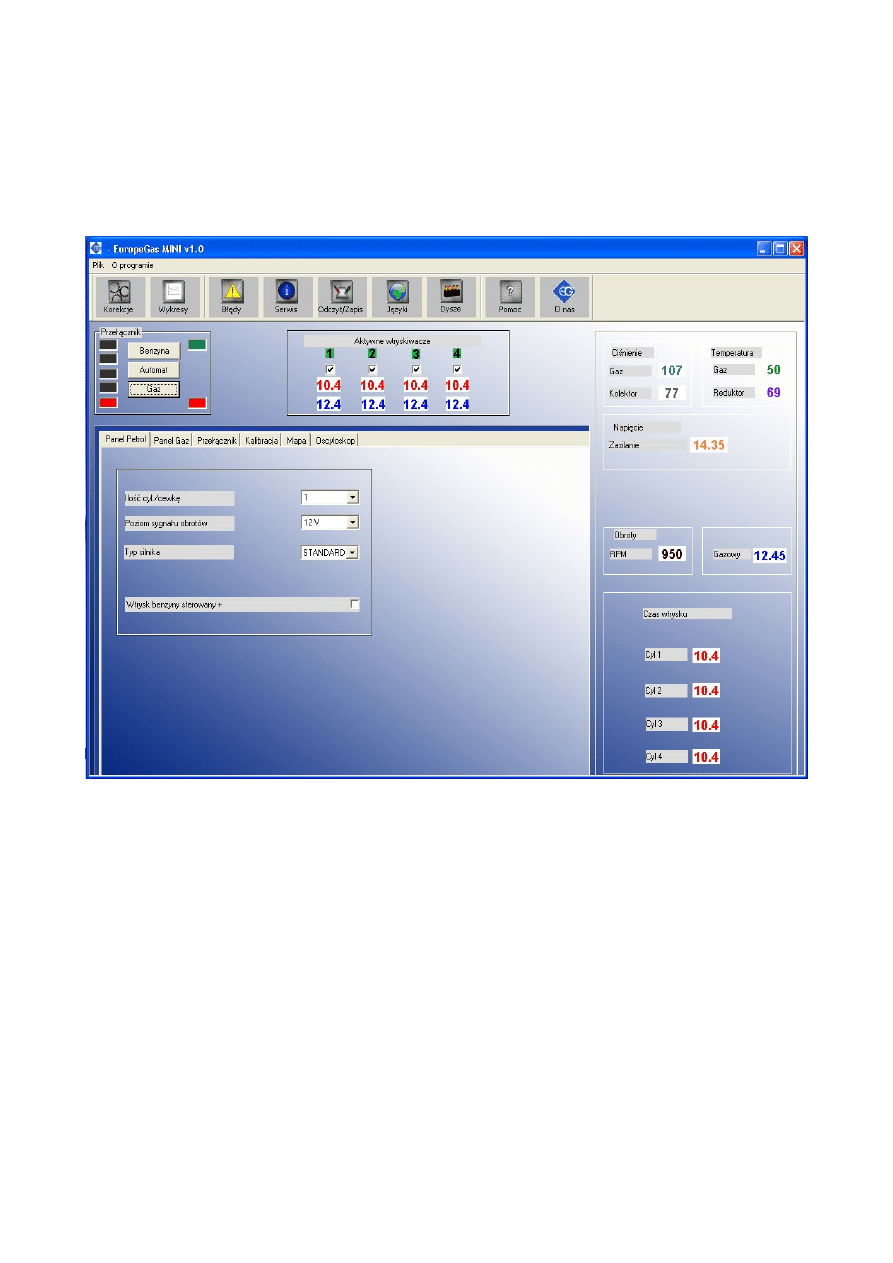Screen dimensions: 893x1263
Task: Open the Poziom sygnału obrotów dropdown
Action: (x=352, y=522)
